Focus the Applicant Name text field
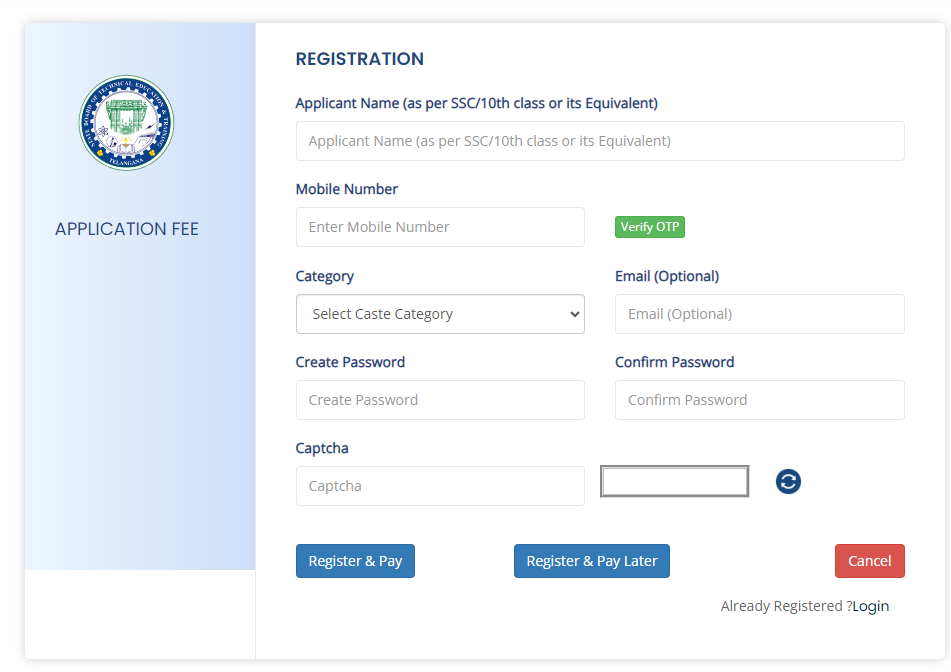The height and width of the screenshot is (672, 951). pyautogui.click(x=600, y=141)
